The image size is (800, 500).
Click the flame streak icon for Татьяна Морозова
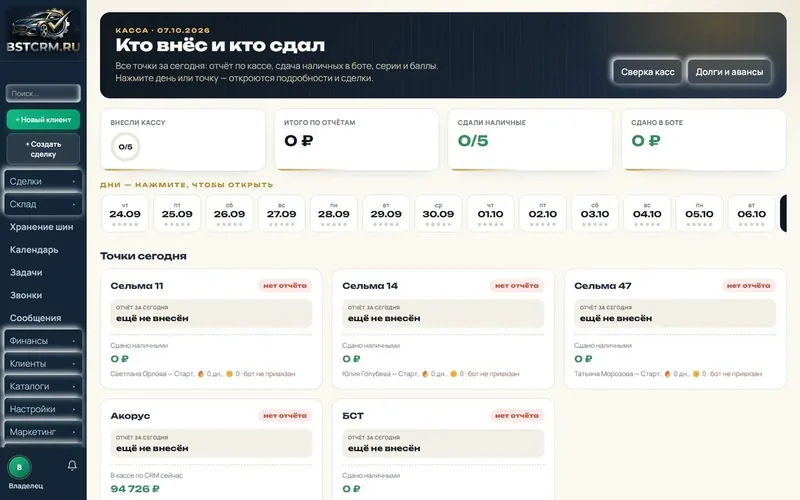tap(667, 374)
